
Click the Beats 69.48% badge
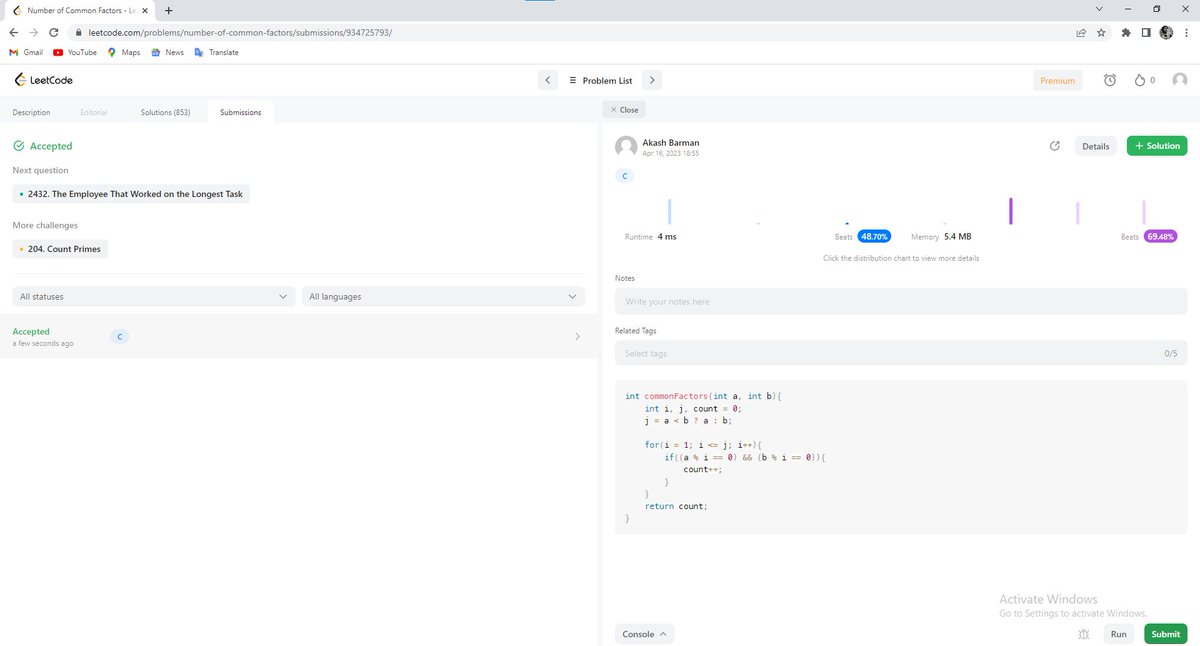point(1161,237)
